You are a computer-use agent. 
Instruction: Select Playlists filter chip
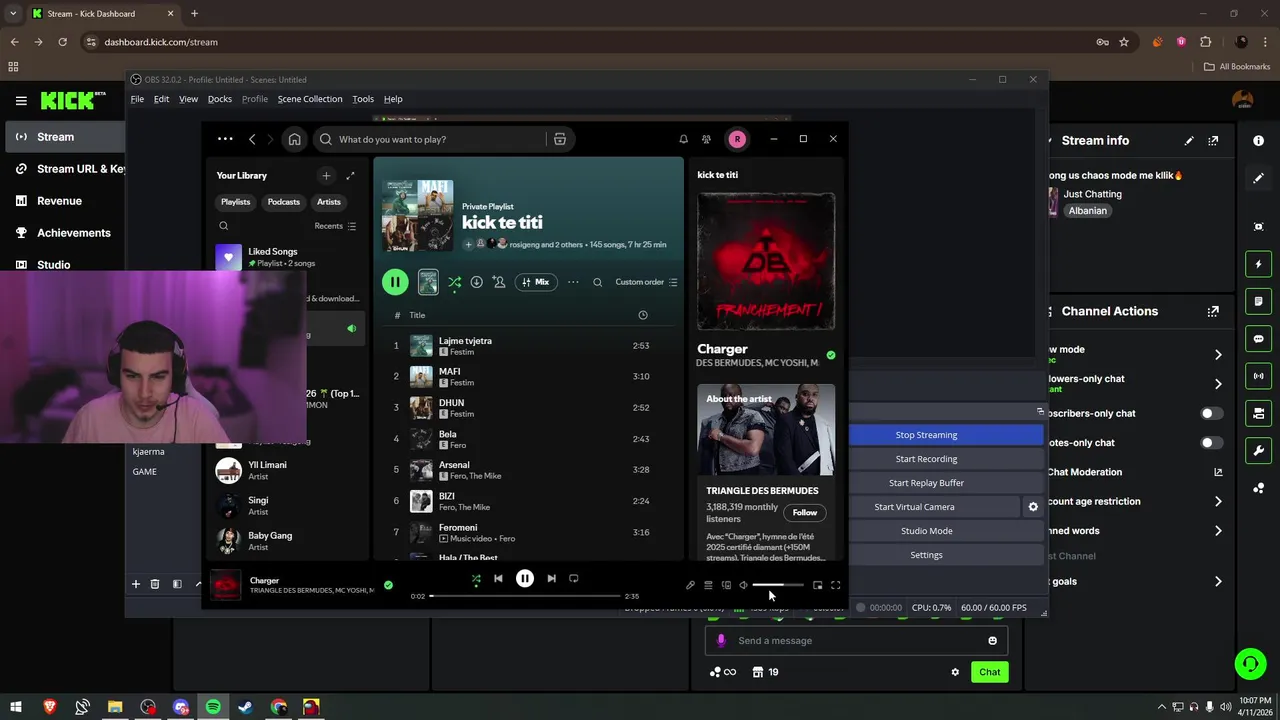236,202
